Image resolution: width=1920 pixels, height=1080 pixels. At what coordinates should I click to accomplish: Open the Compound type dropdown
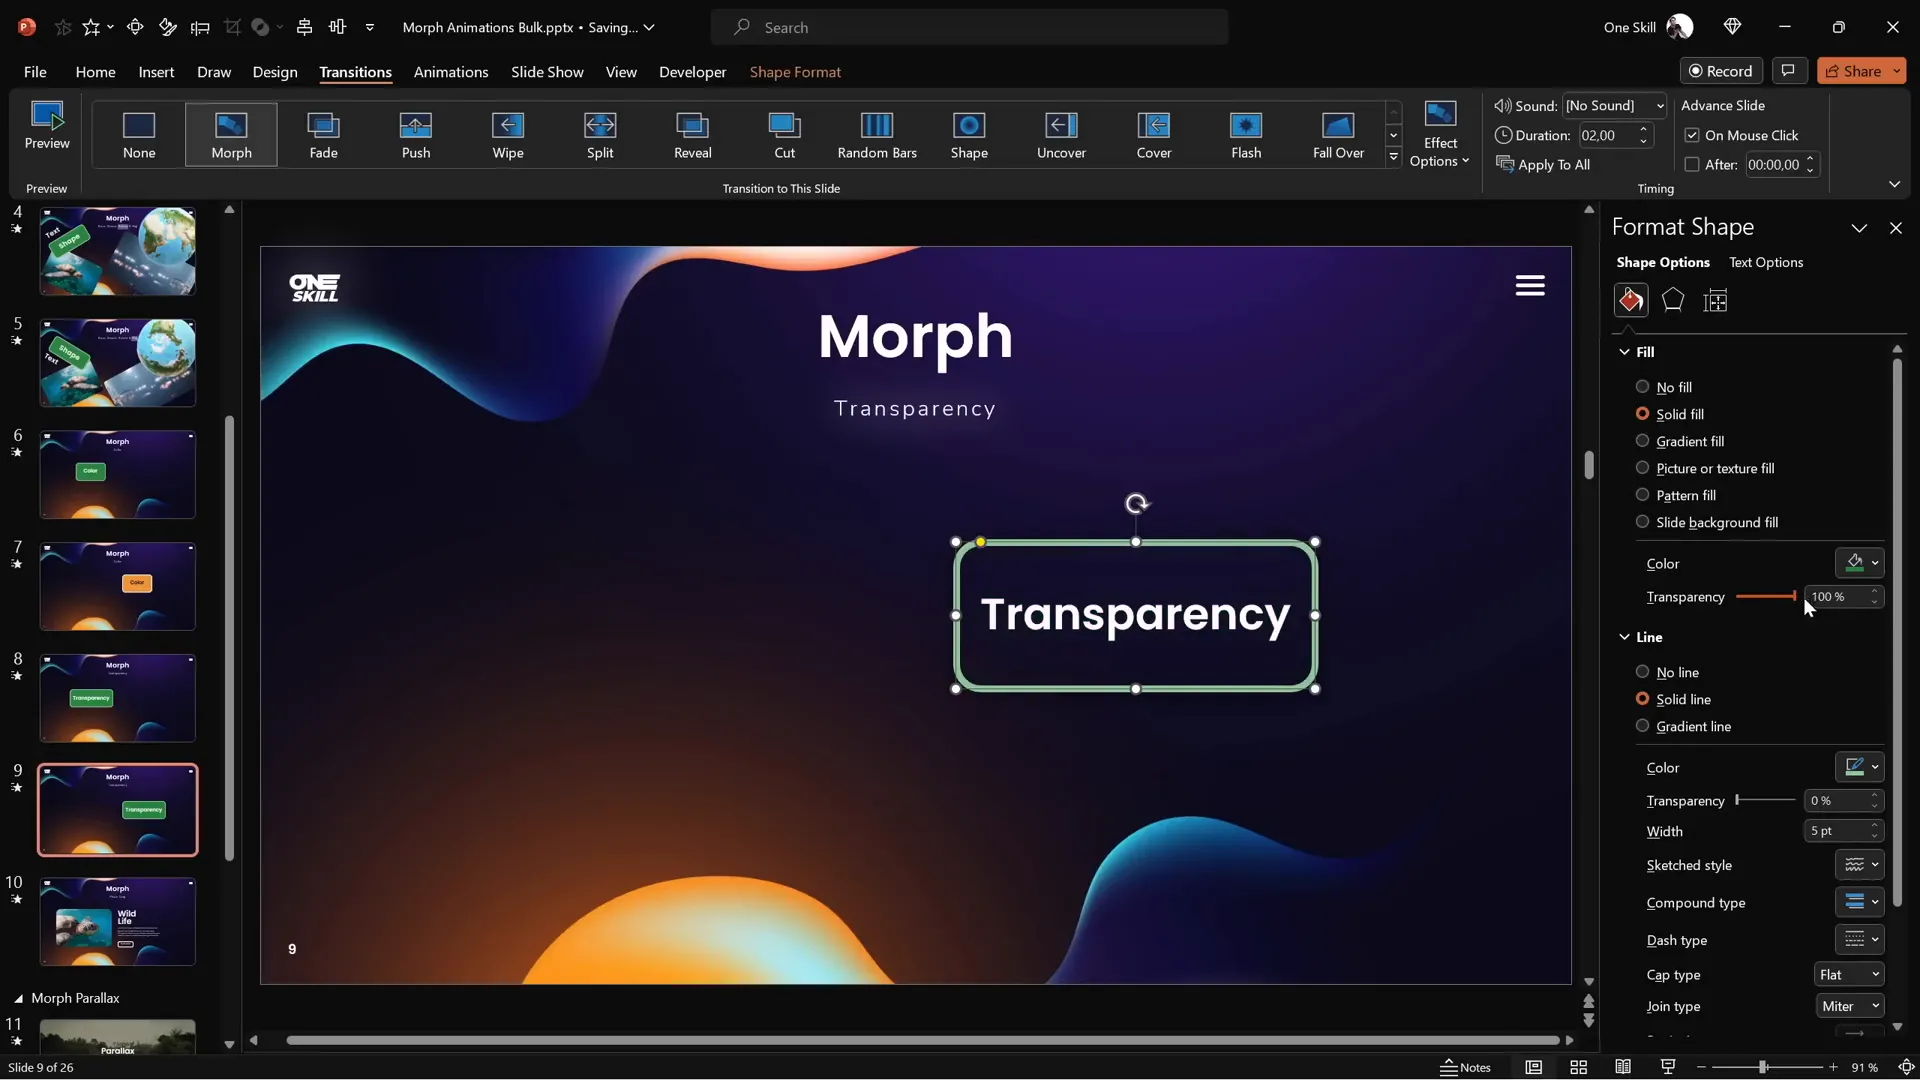(x=1860, y=902)
